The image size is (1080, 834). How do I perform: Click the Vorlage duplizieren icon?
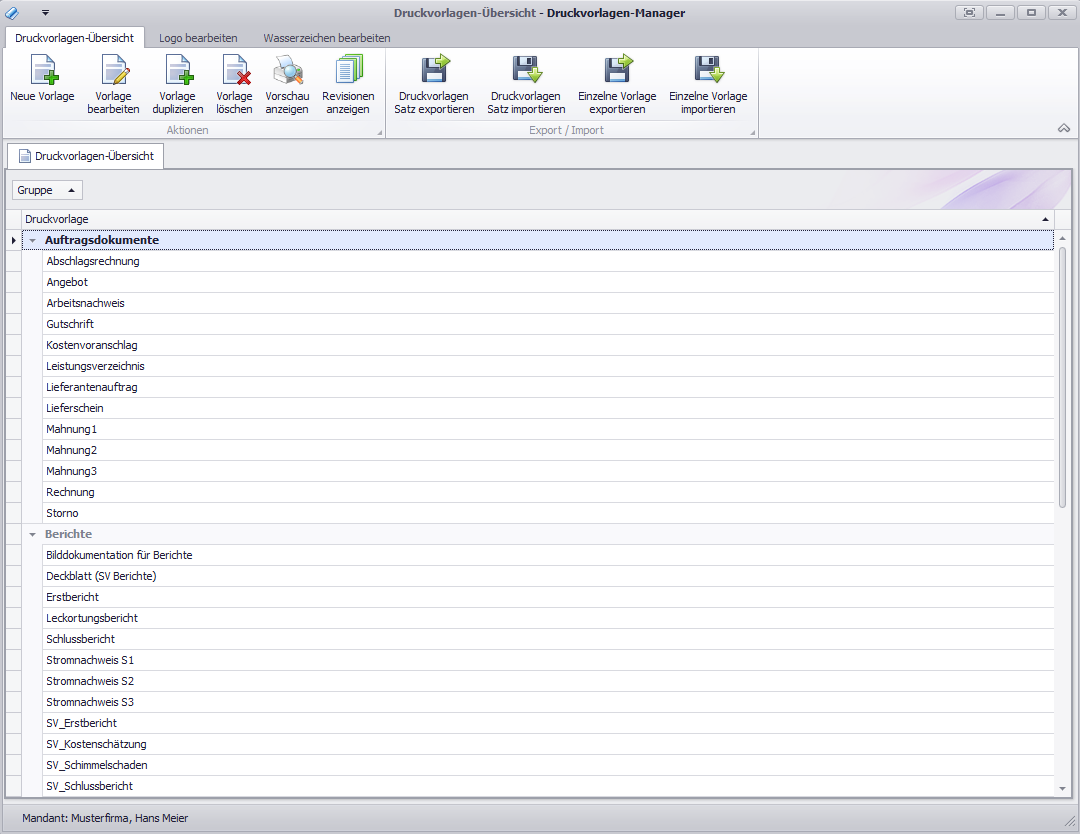(x=178, y=71)
